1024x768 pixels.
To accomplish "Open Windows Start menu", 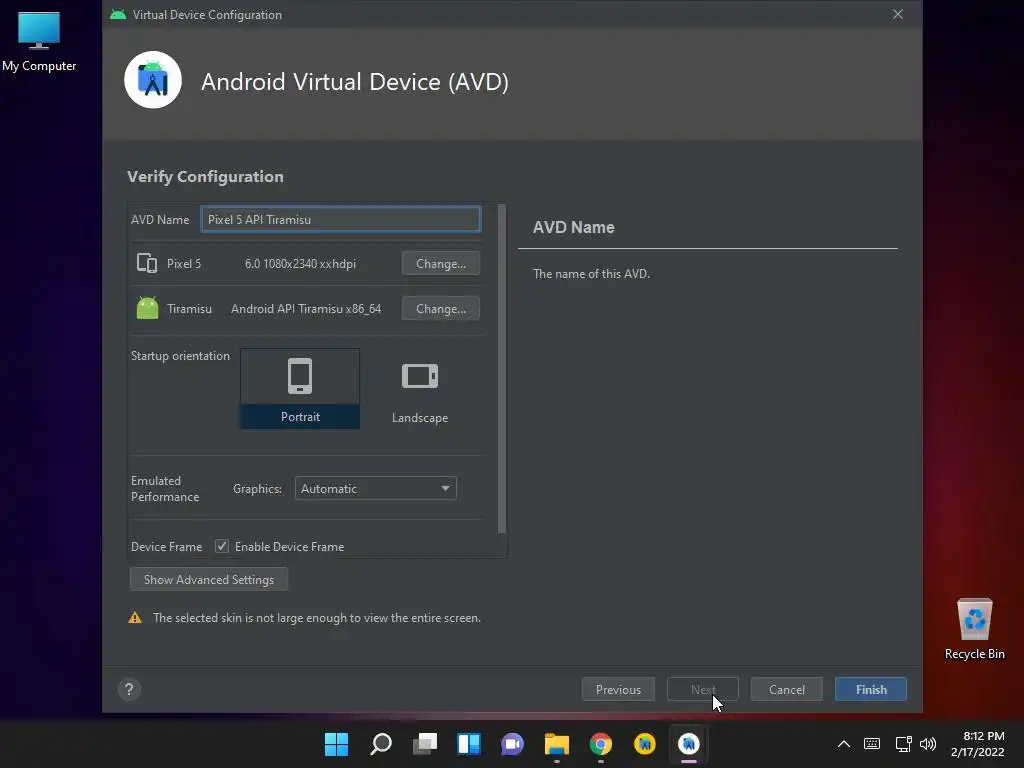I will pyautogui.click(x=336, y=744).
